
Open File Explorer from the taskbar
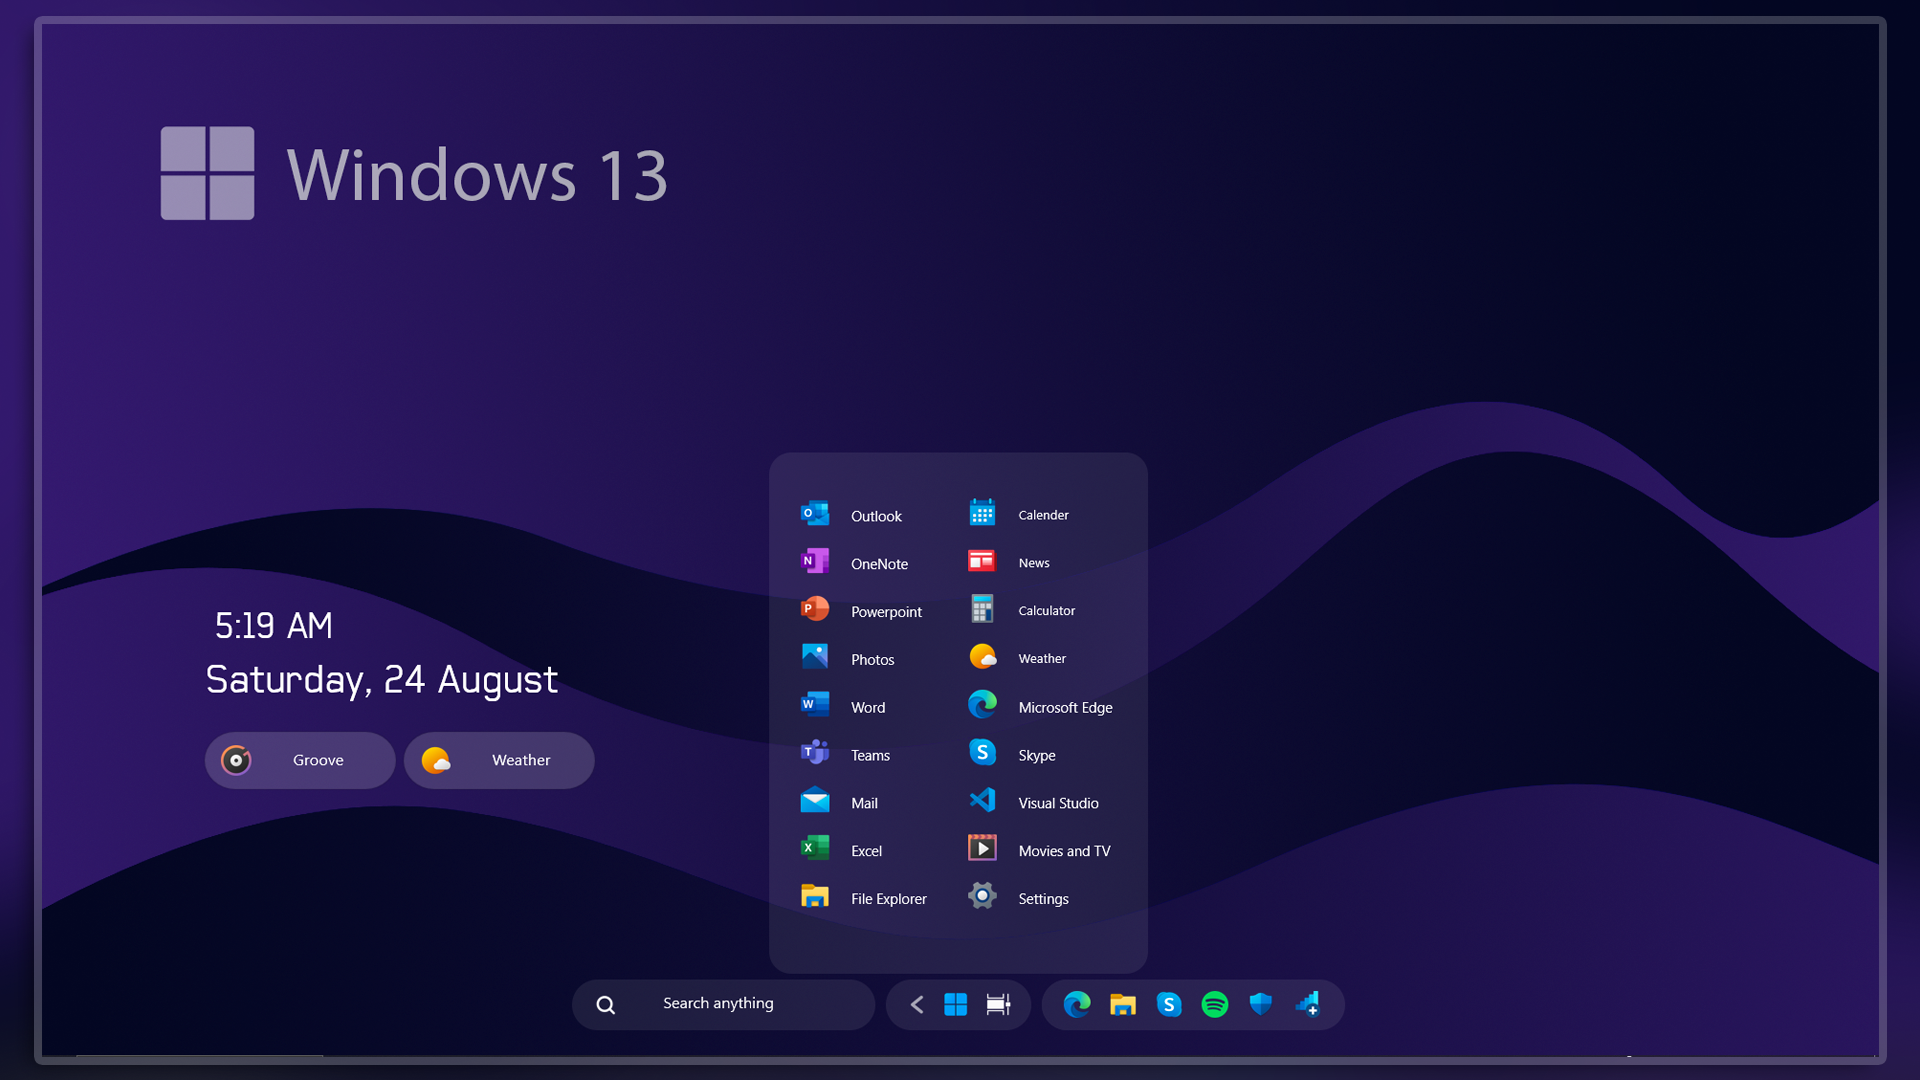point(1123,1004)
